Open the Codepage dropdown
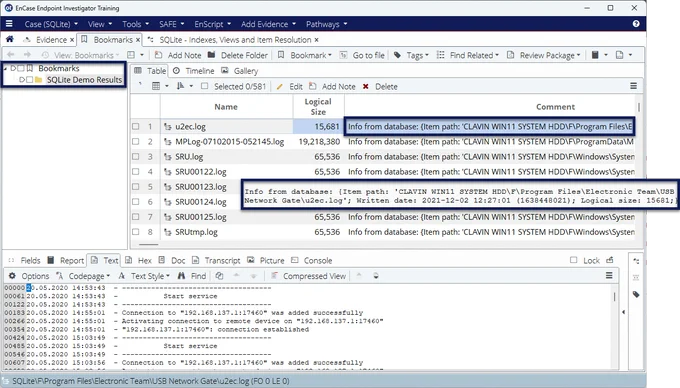This screenshot has height=388, width=680. (x=84, y=276)
